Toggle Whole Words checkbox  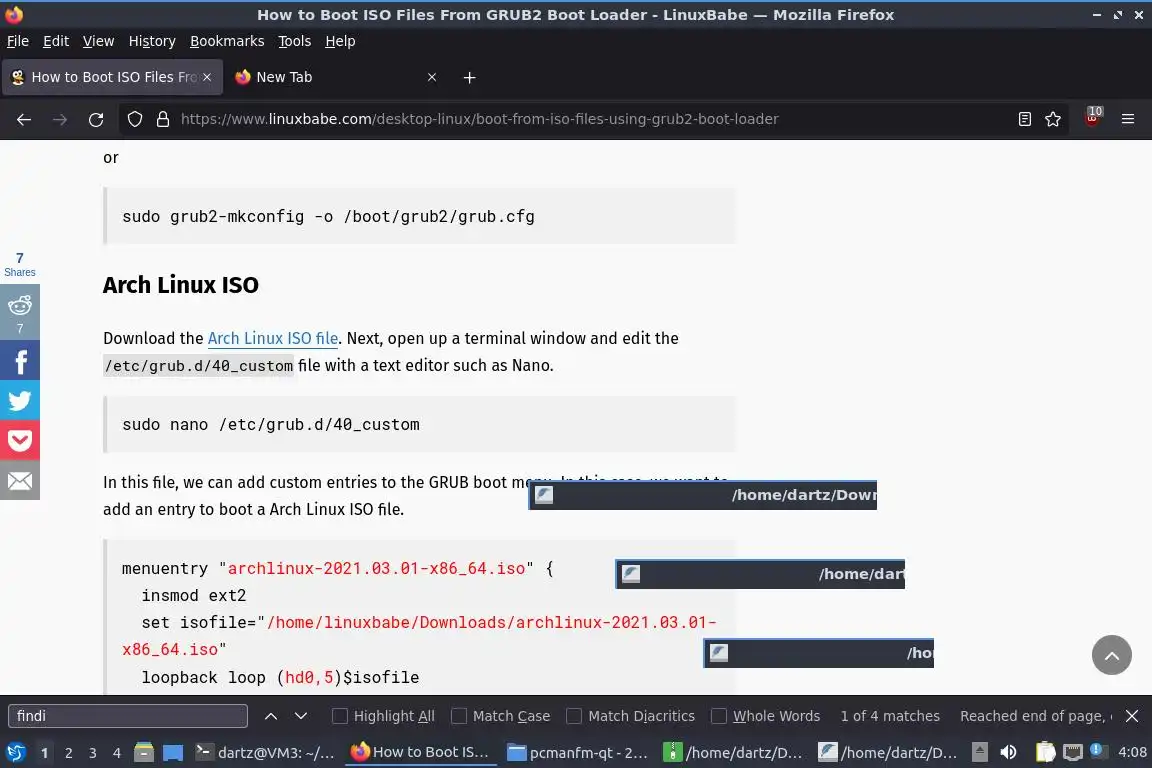click(x=719, y=716)
